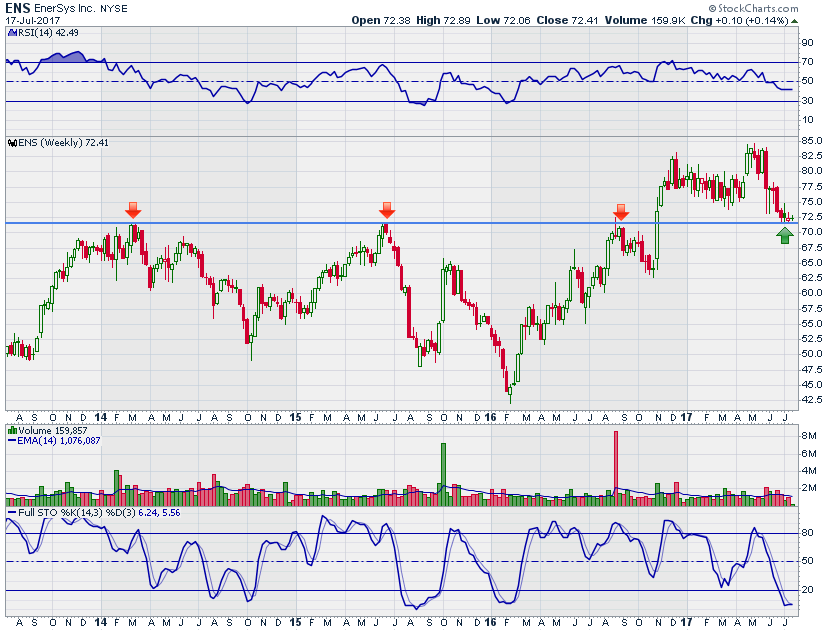Select the ENS (Weekly) 72.41 label
Viewport: 830px width, 635px height.
coord(64,143)
